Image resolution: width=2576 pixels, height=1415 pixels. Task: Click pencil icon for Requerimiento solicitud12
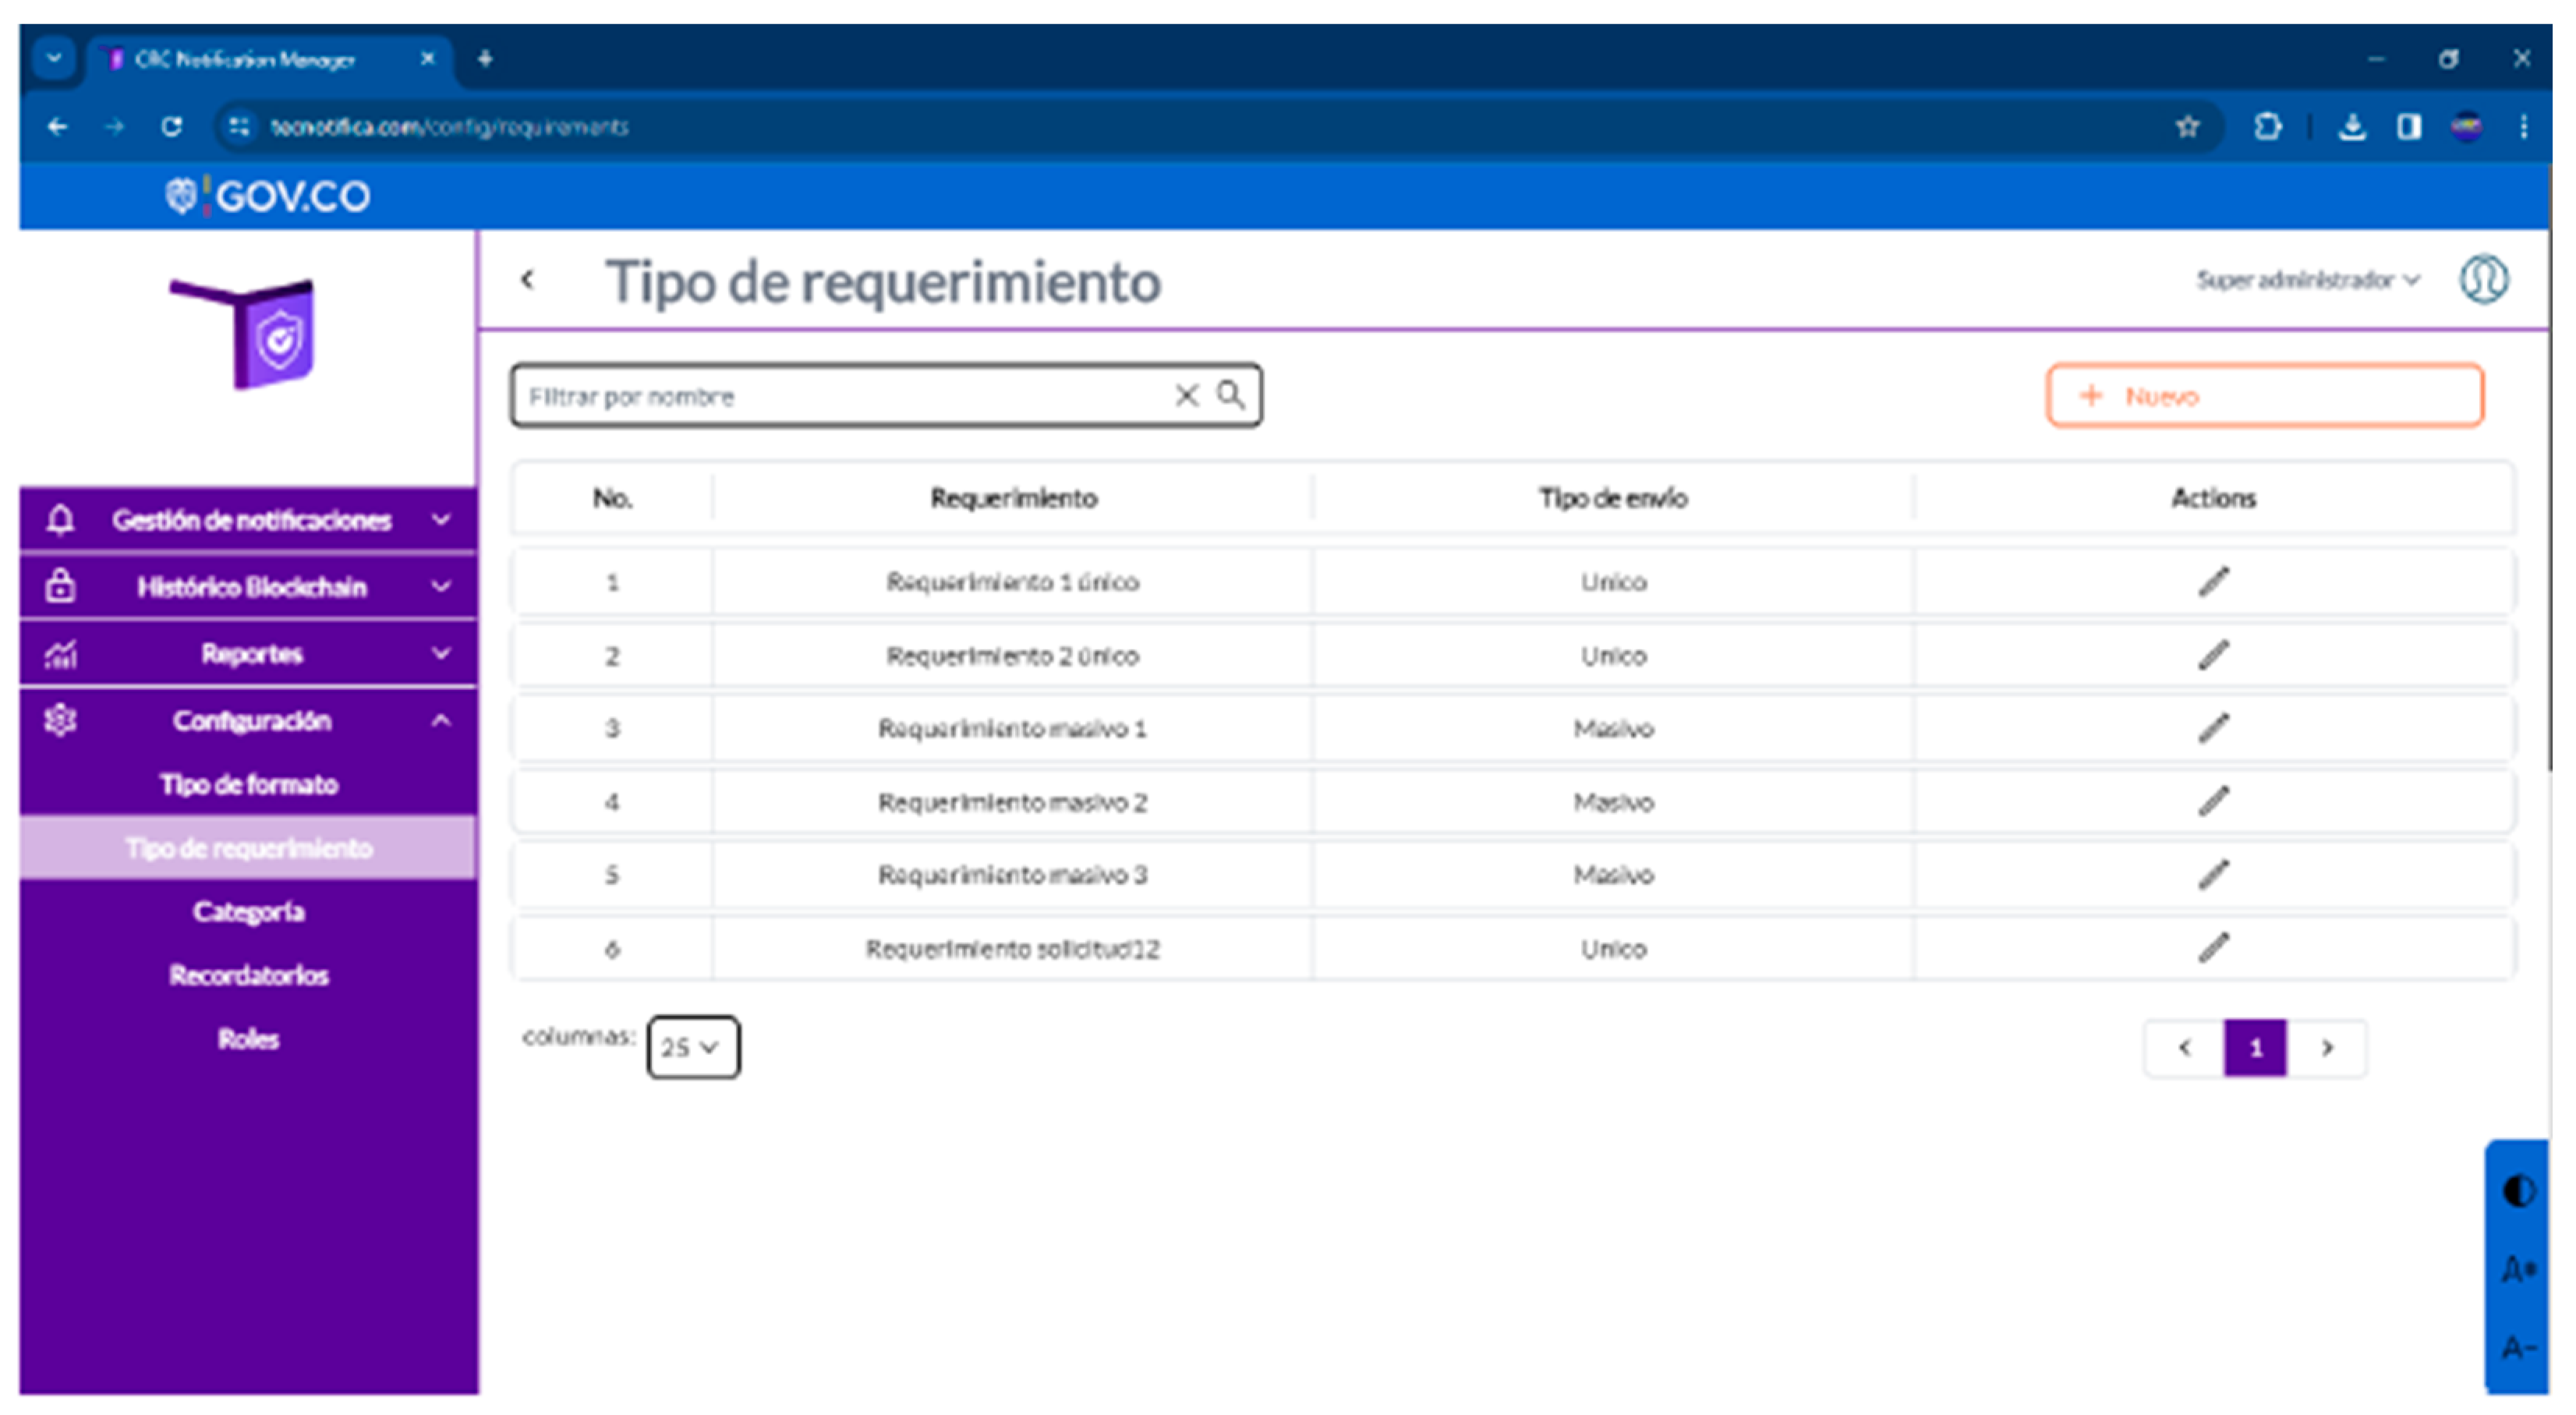point(2213,947)
